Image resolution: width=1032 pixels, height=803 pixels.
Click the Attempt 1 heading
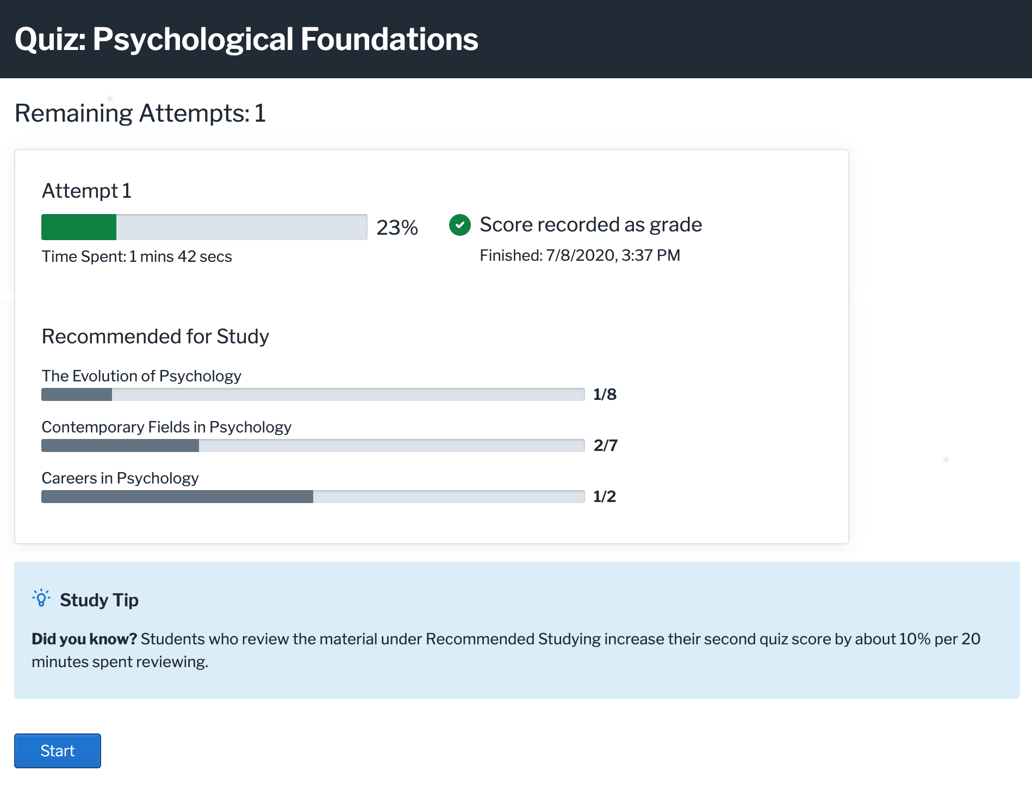coord(86,191)
